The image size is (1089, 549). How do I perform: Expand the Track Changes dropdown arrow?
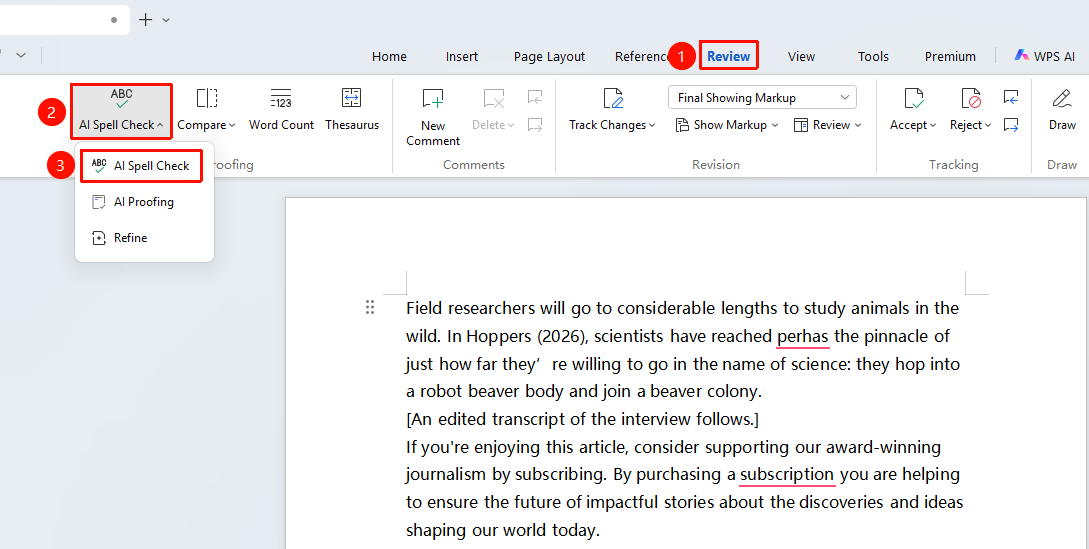[652, 125]
